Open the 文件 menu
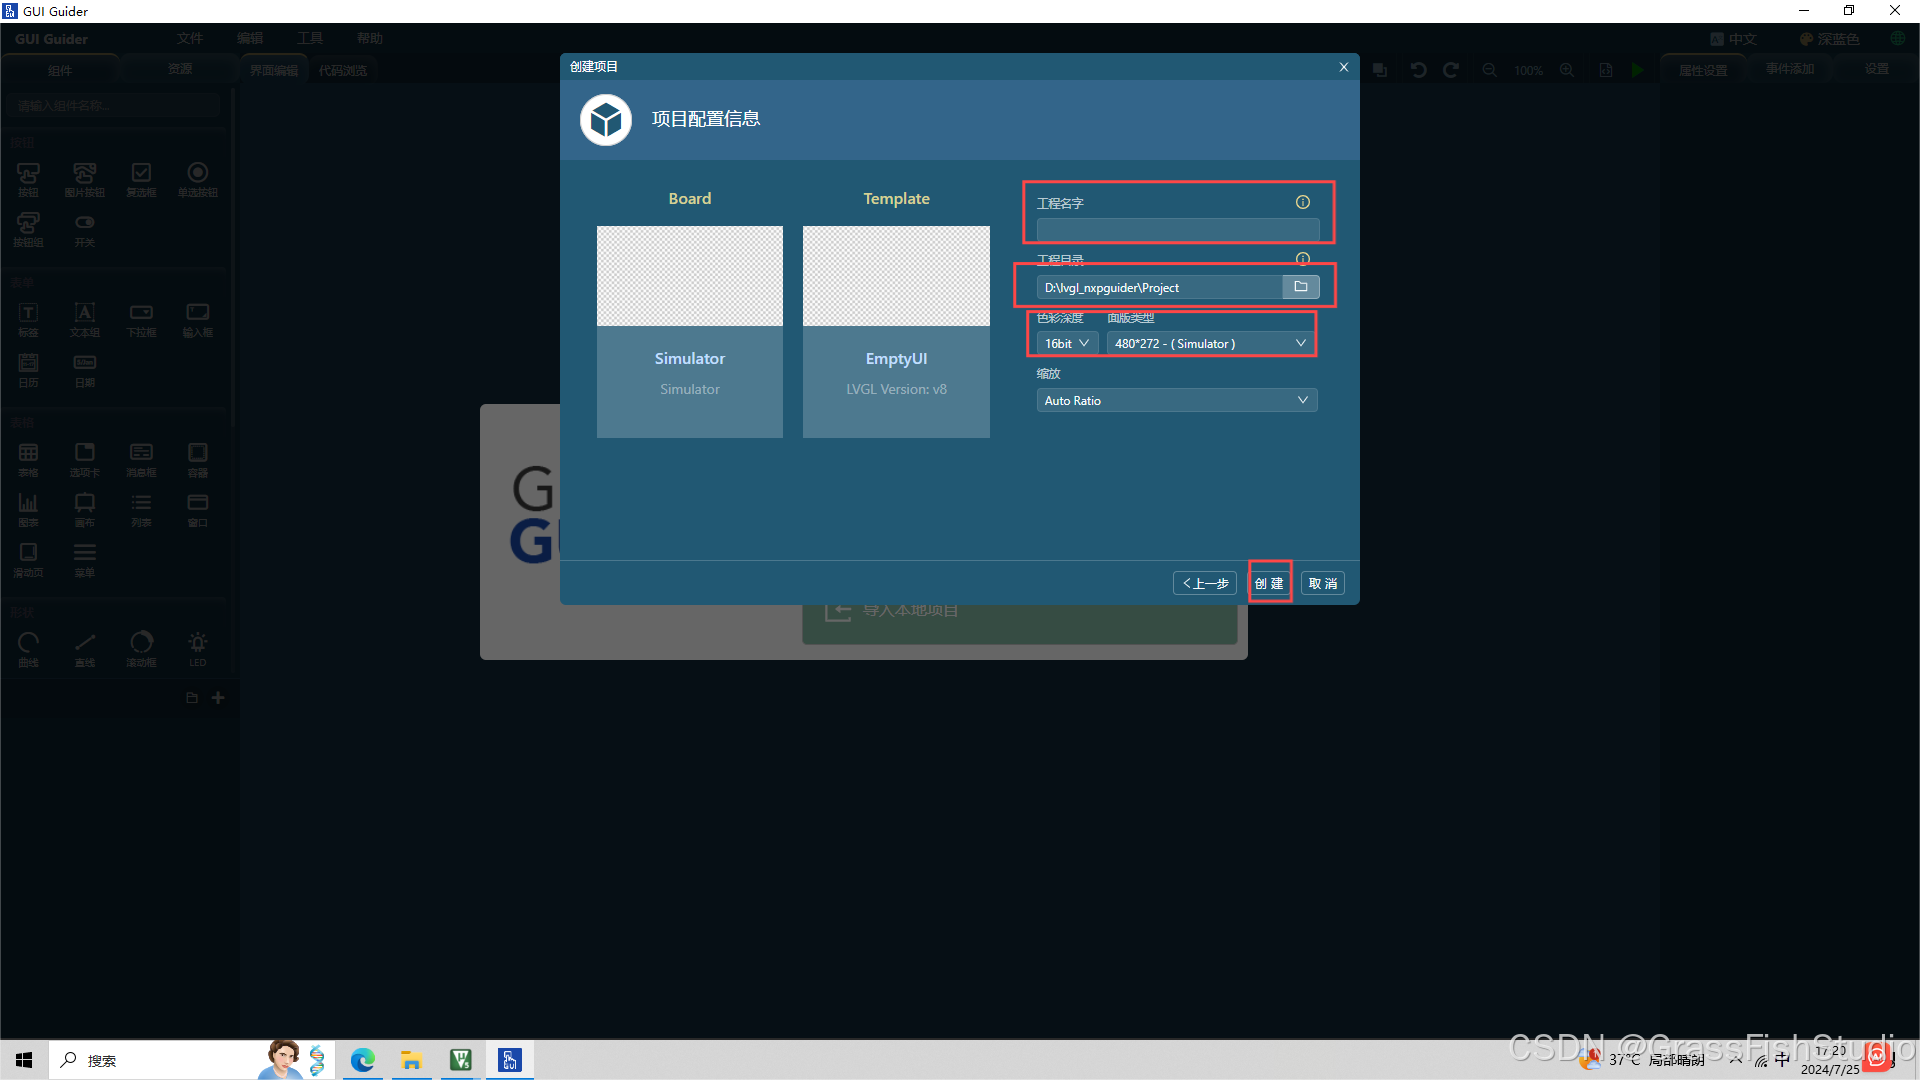1920x1080 pixels. (x=190, y=38)
